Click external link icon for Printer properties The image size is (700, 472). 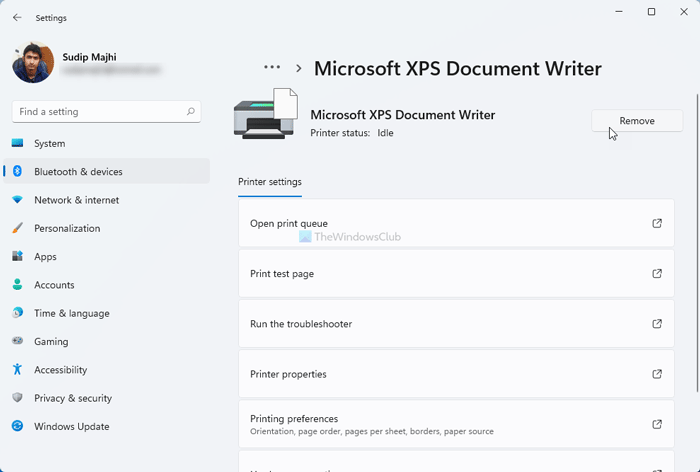(657, 374)
